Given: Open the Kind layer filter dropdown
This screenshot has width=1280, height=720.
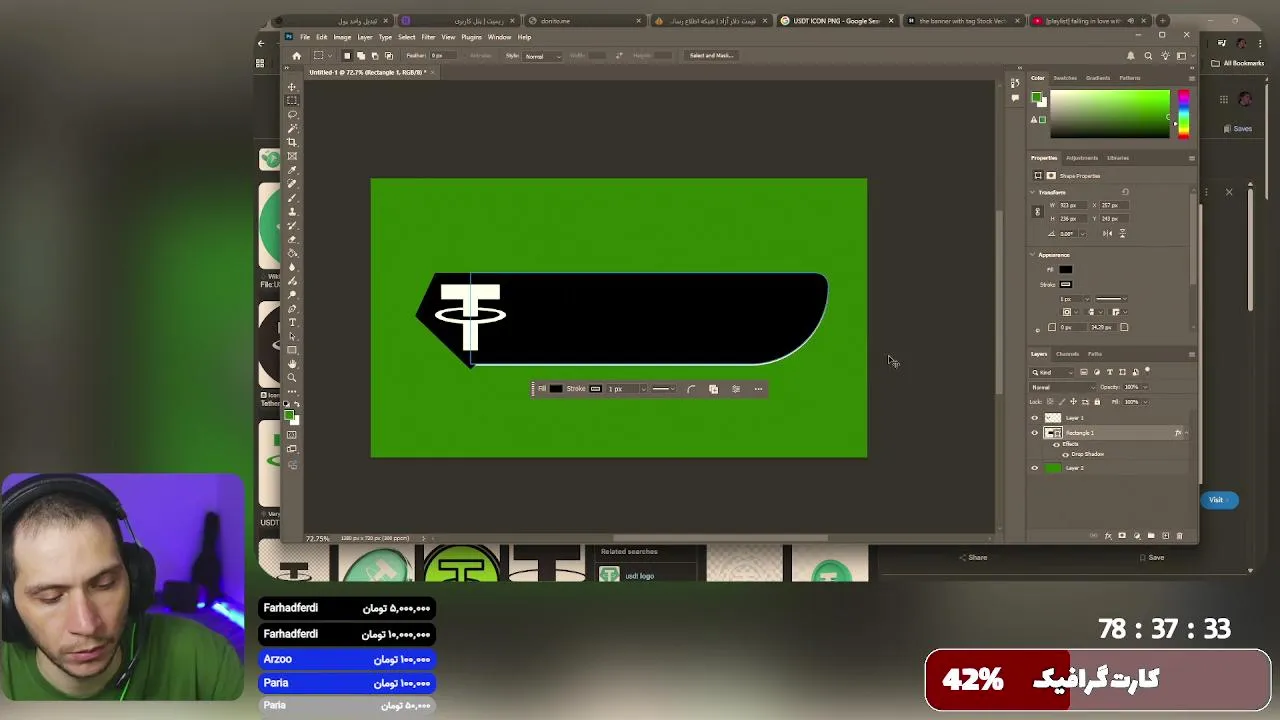Looking at the screenshot, I should [x=1051, y=372].
